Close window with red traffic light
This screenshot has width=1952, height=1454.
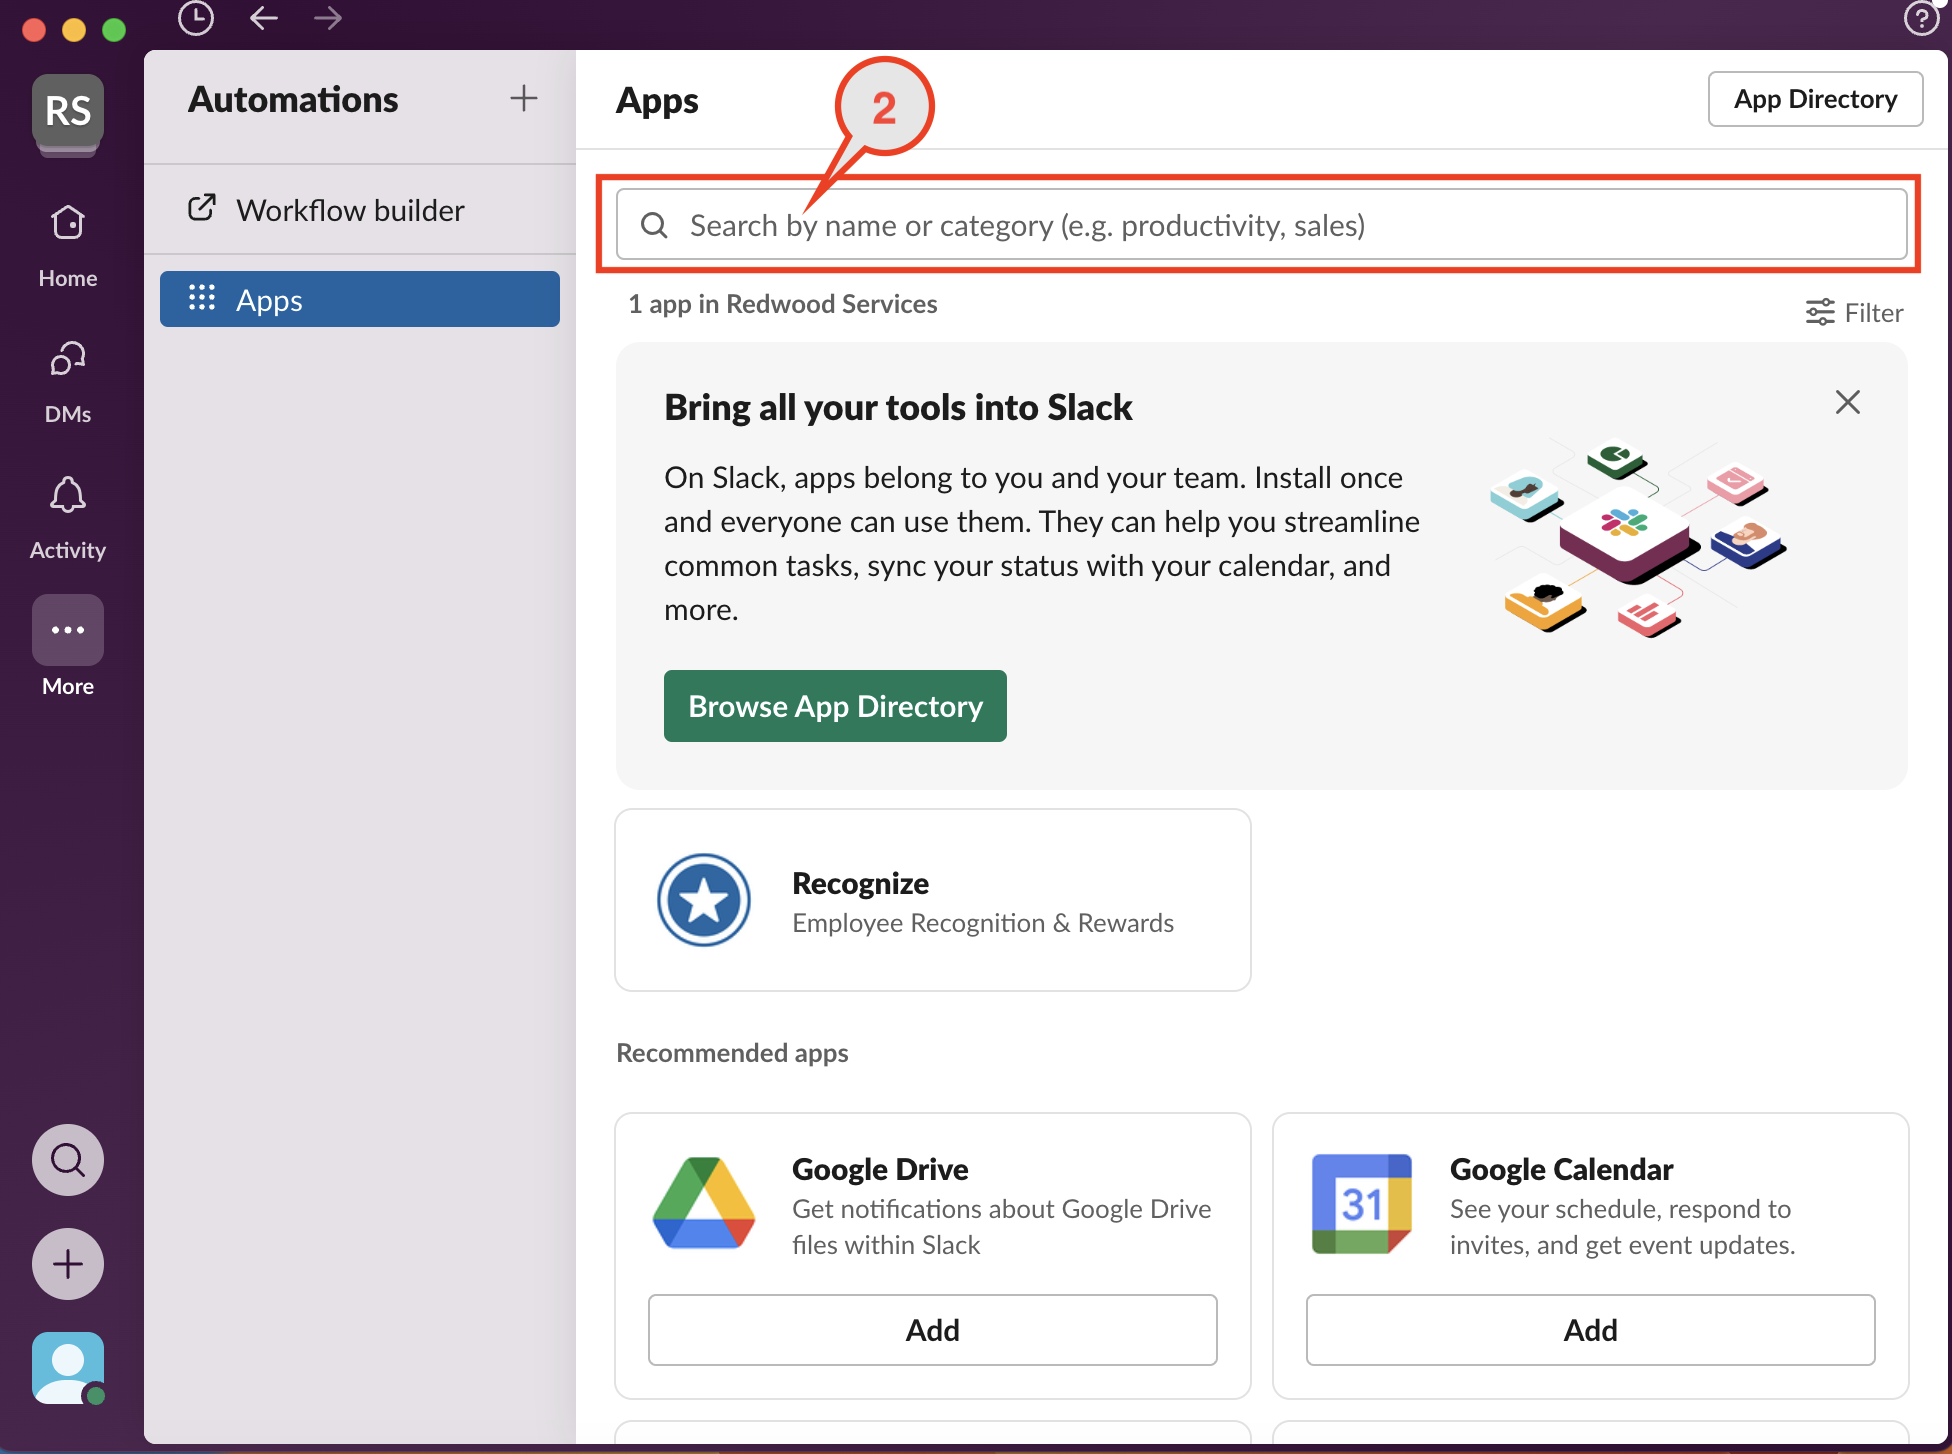click(34, 29)
